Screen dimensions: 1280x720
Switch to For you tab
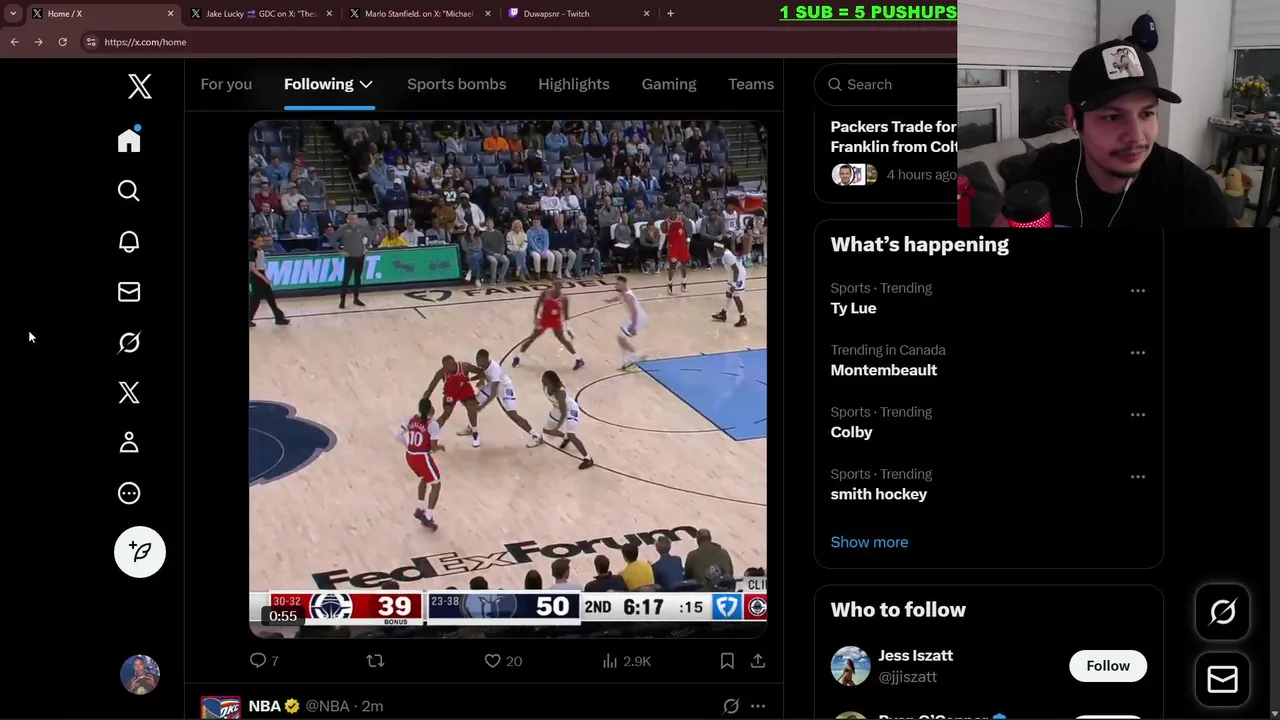226,84
